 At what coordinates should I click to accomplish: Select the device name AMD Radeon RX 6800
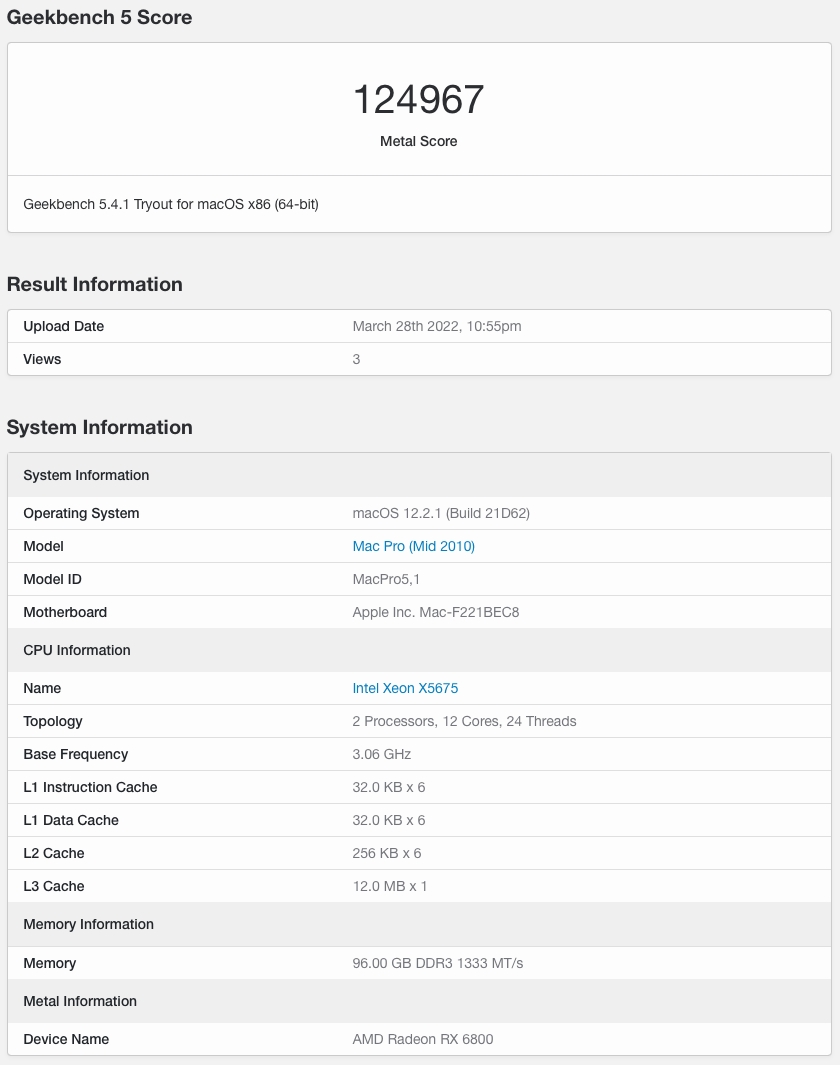[x=422, y=1039]
